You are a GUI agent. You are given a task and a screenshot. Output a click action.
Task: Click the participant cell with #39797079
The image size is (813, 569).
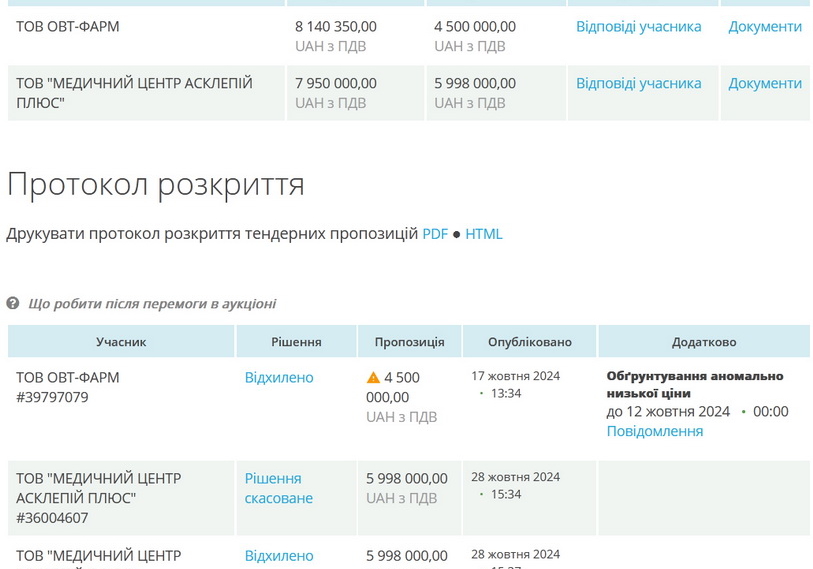click(x=67, y=388)
